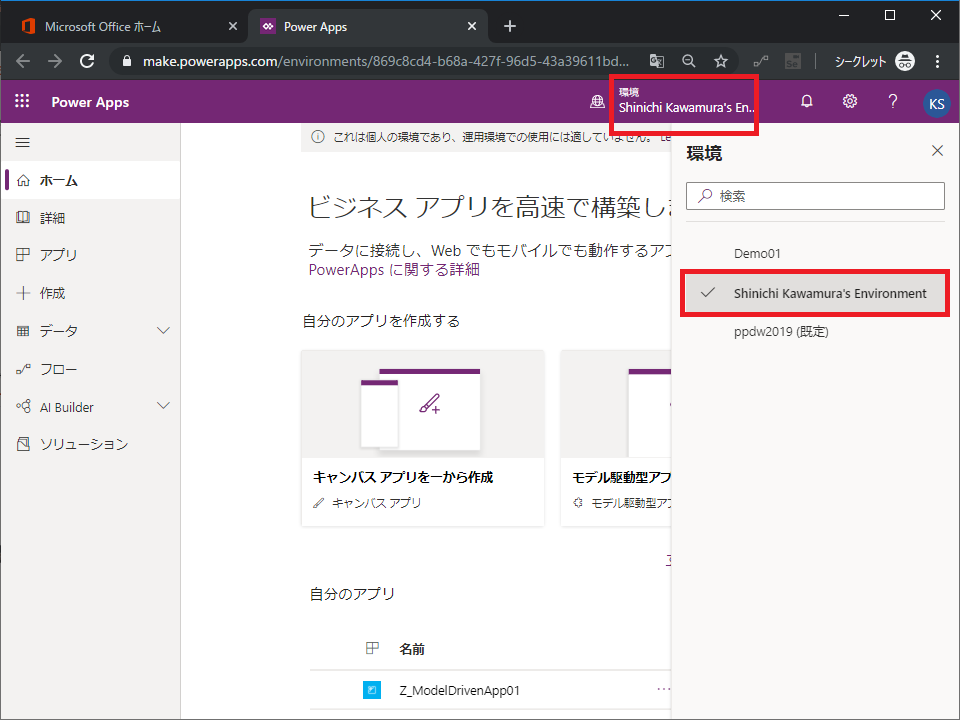Open ソリューション in the sidebar
Screen dimensions: 960x720
click(91, 444)
